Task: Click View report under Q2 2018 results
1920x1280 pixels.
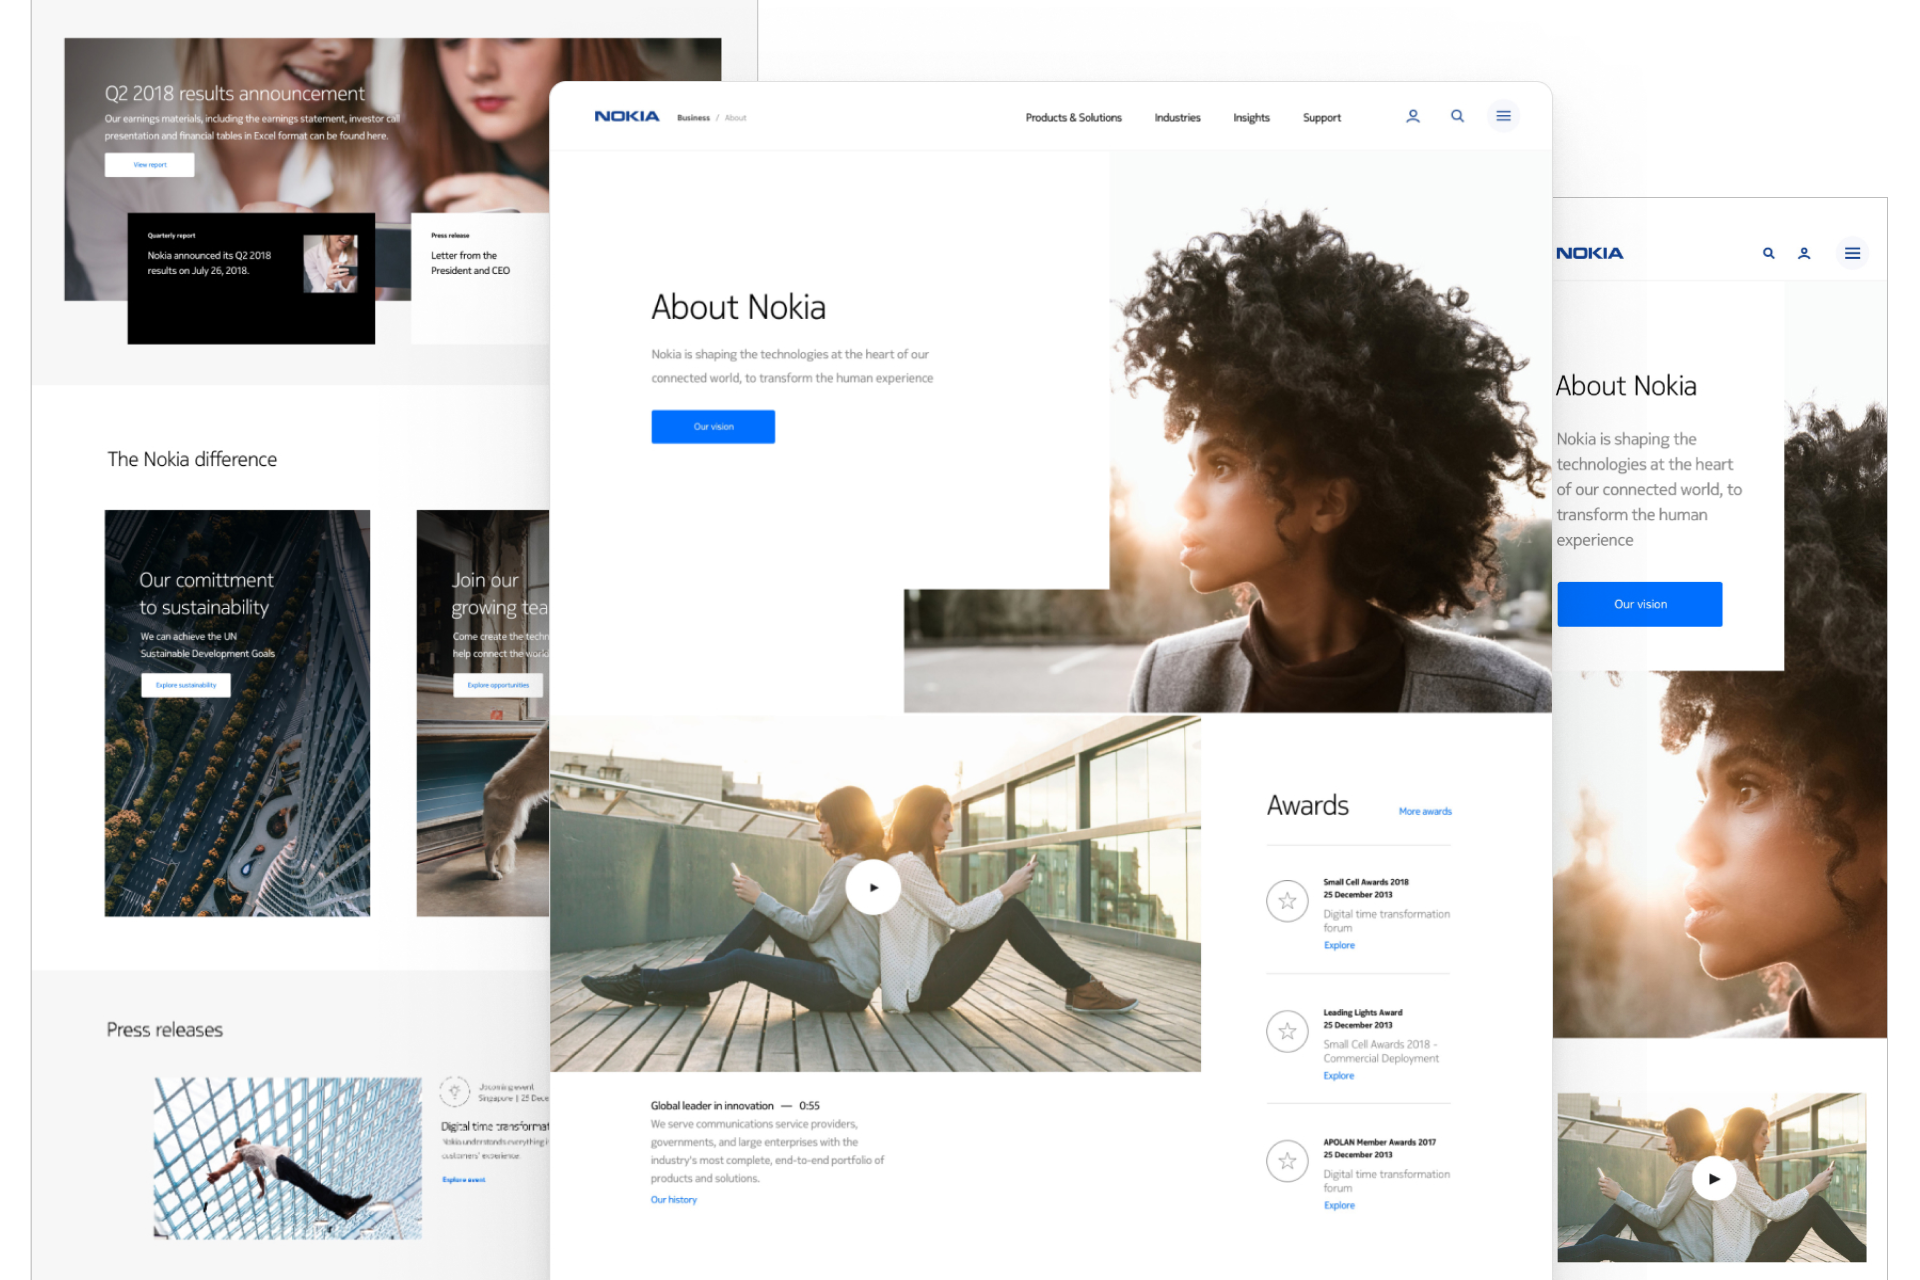Action: [x=148, y=164]
